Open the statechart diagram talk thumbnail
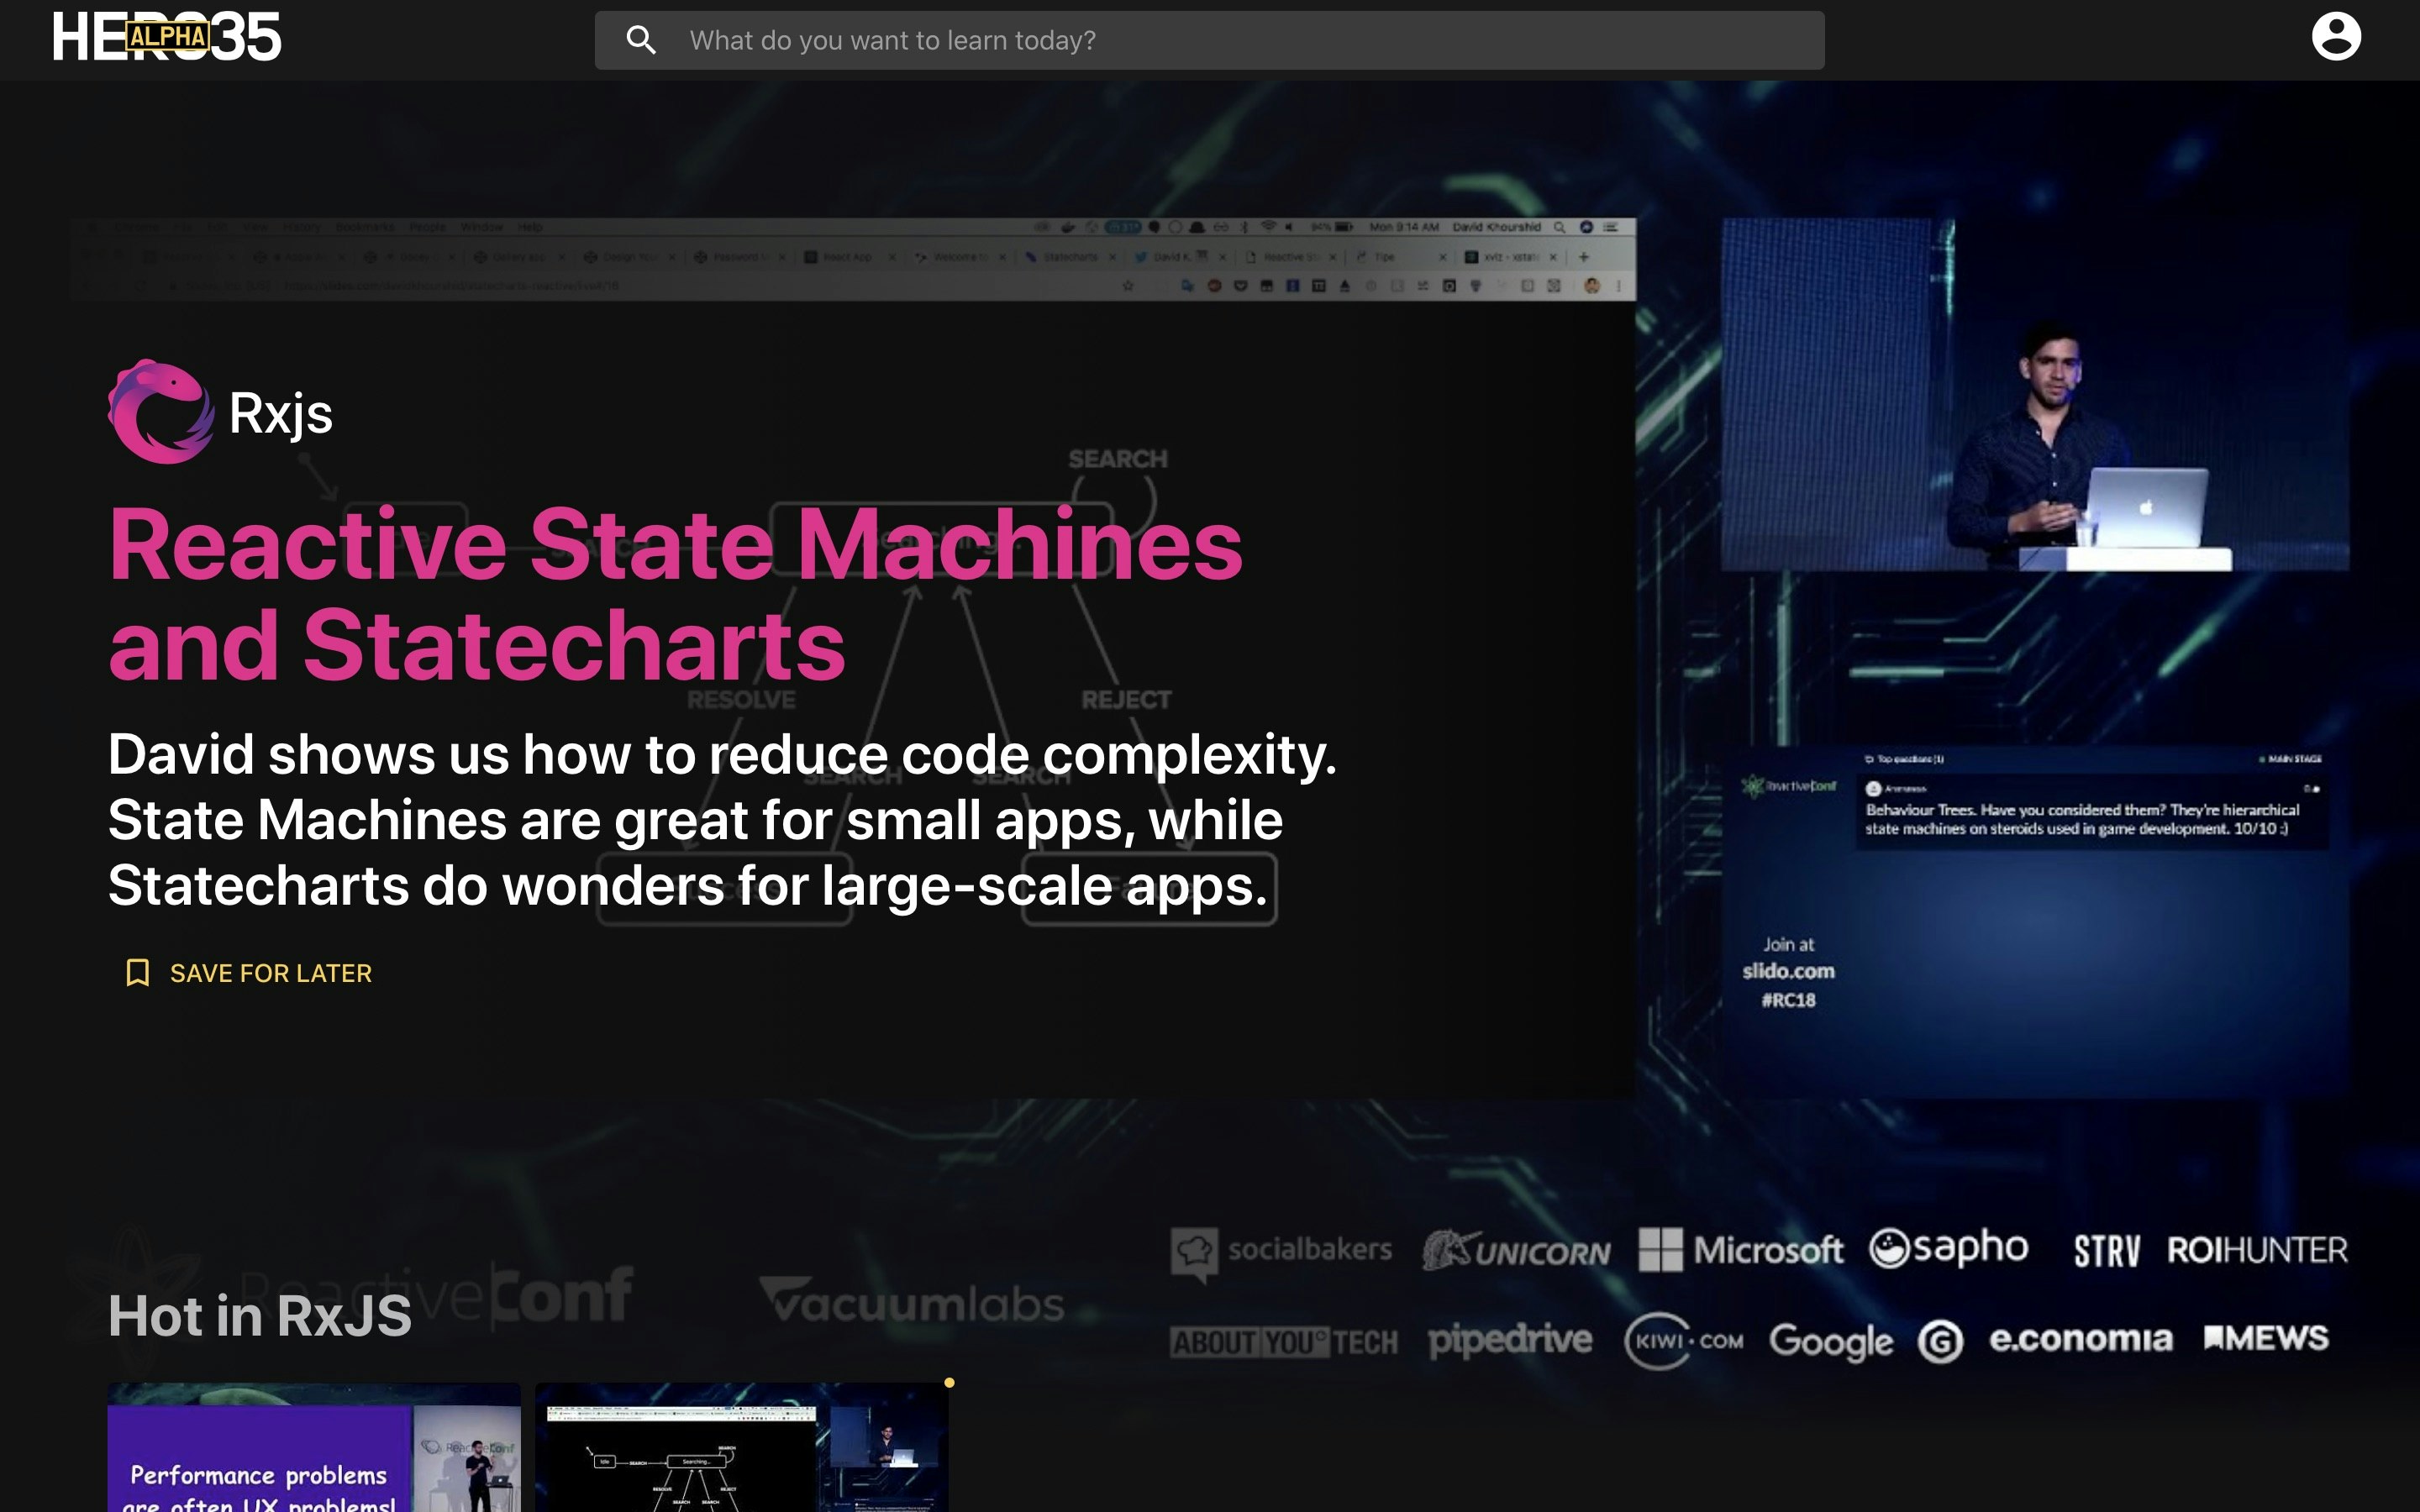The width and height of the screenshot is (2420, 1512). pos(741,1448)
